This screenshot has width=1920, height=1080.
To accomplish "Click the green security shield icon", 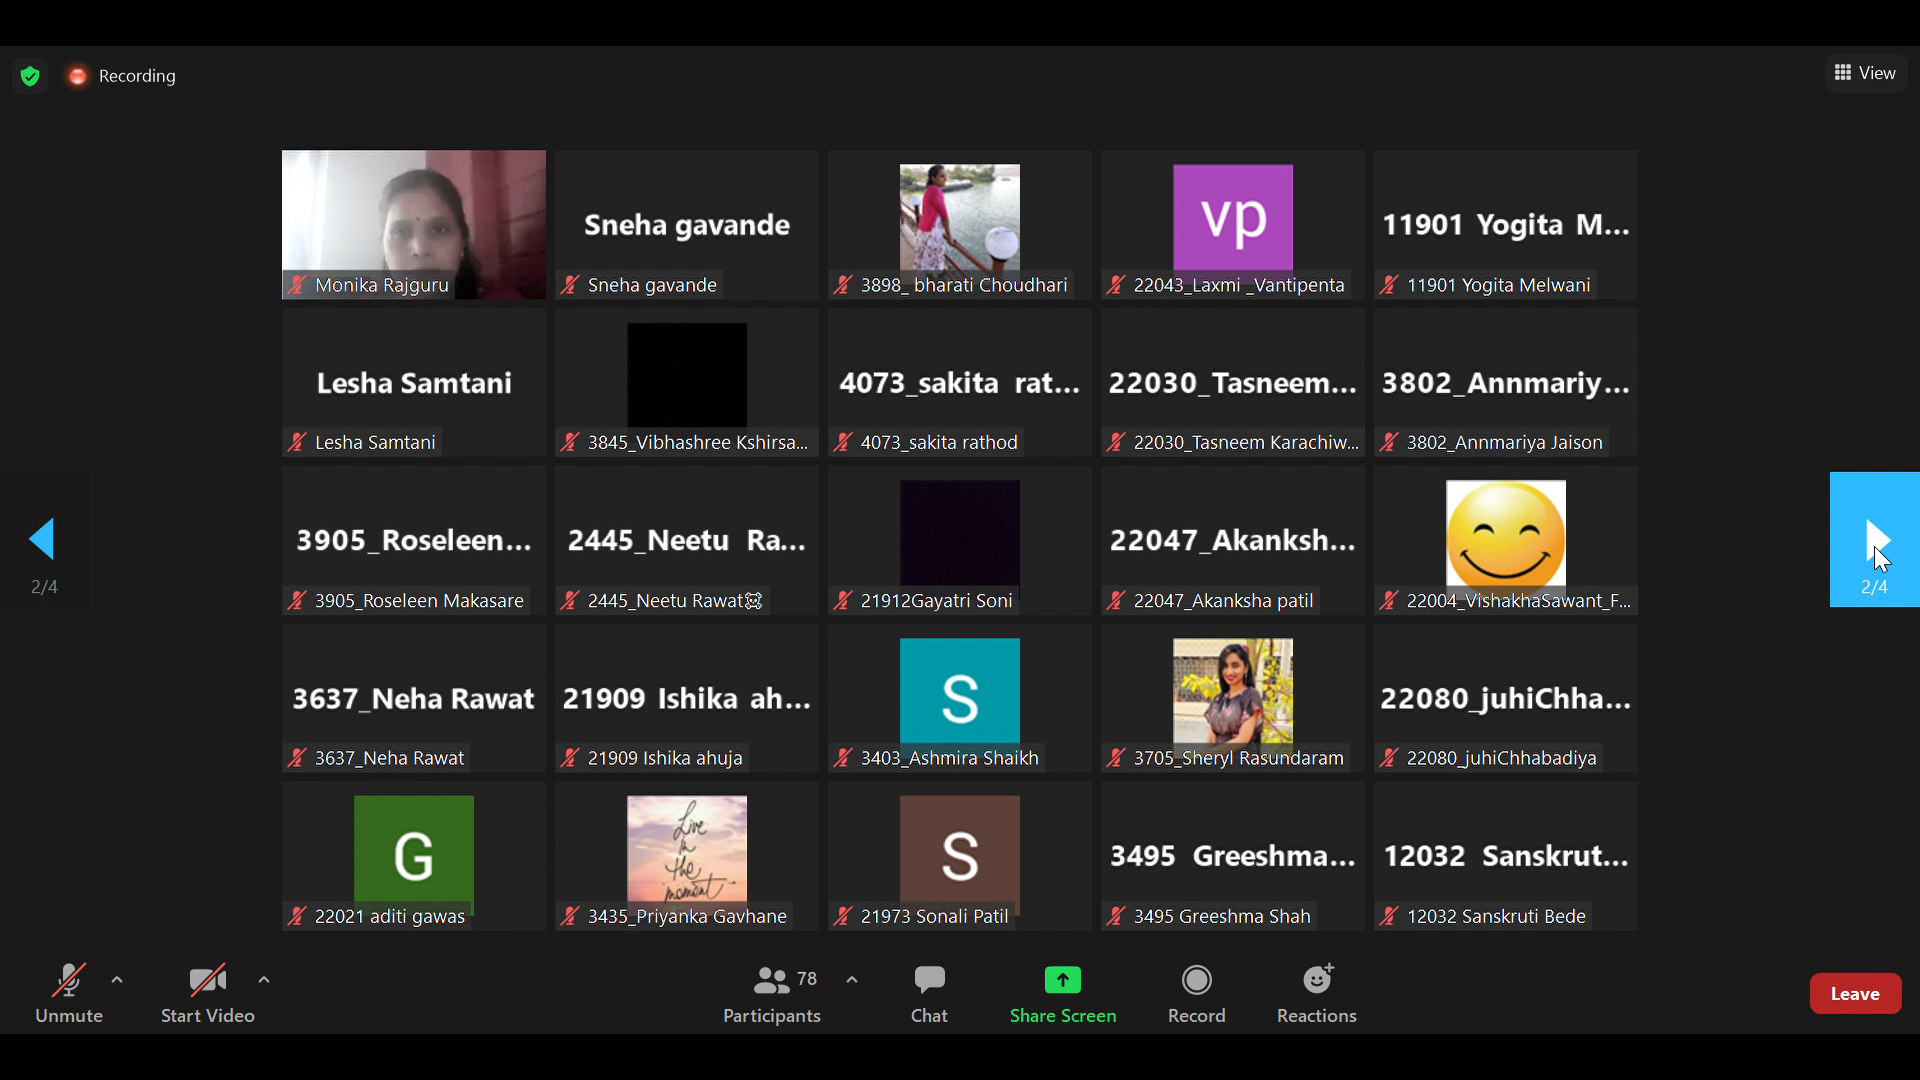I will coord(30,76).
